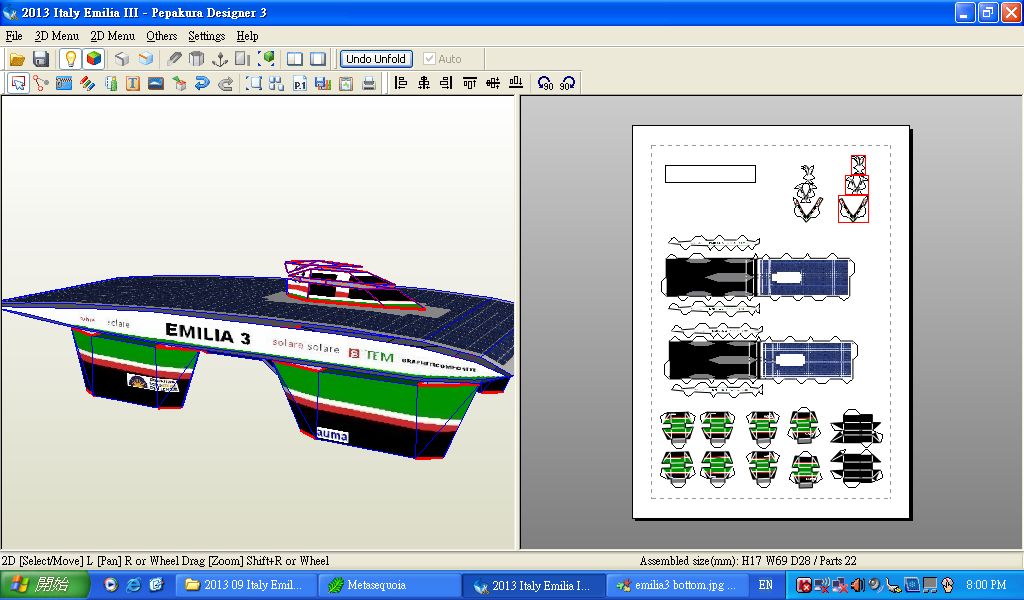Check the Auto checkbox

(430, 59)
